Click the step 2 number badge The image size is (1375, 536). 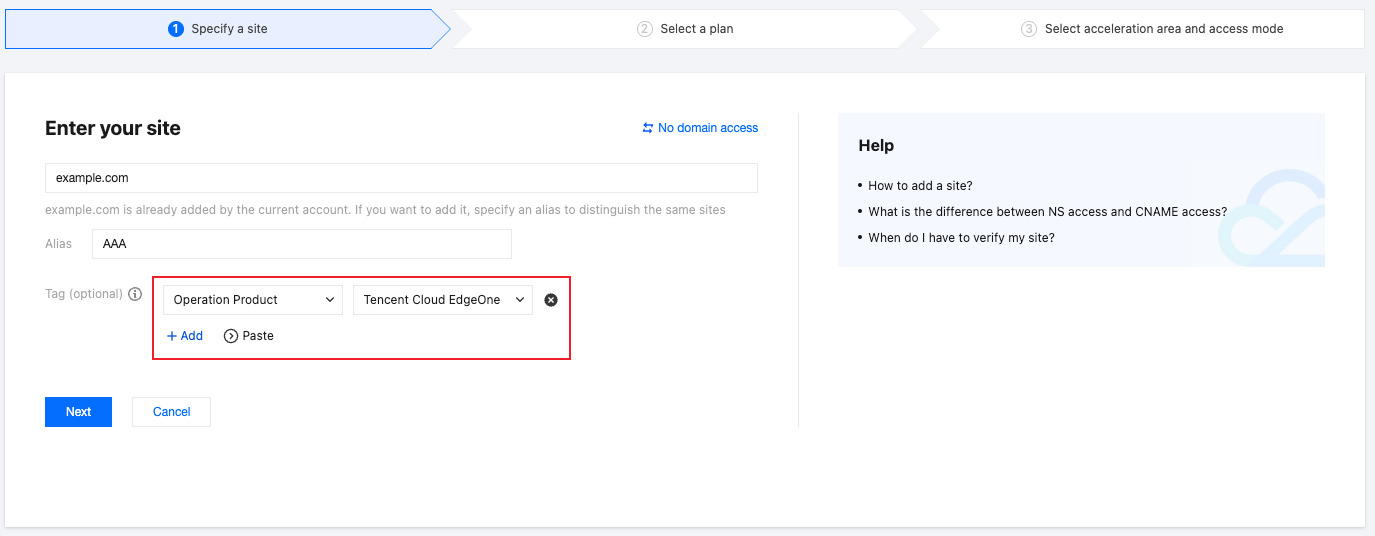(645, 29)
